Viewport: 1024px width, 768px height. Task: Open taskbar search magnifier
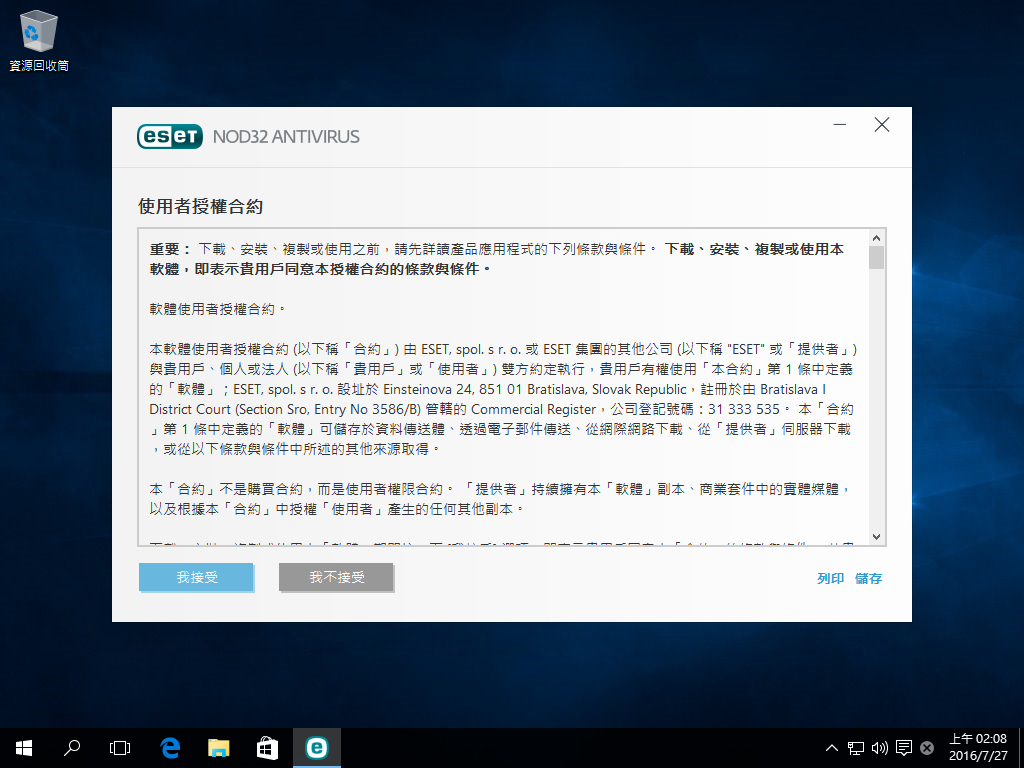click(72, 748)
